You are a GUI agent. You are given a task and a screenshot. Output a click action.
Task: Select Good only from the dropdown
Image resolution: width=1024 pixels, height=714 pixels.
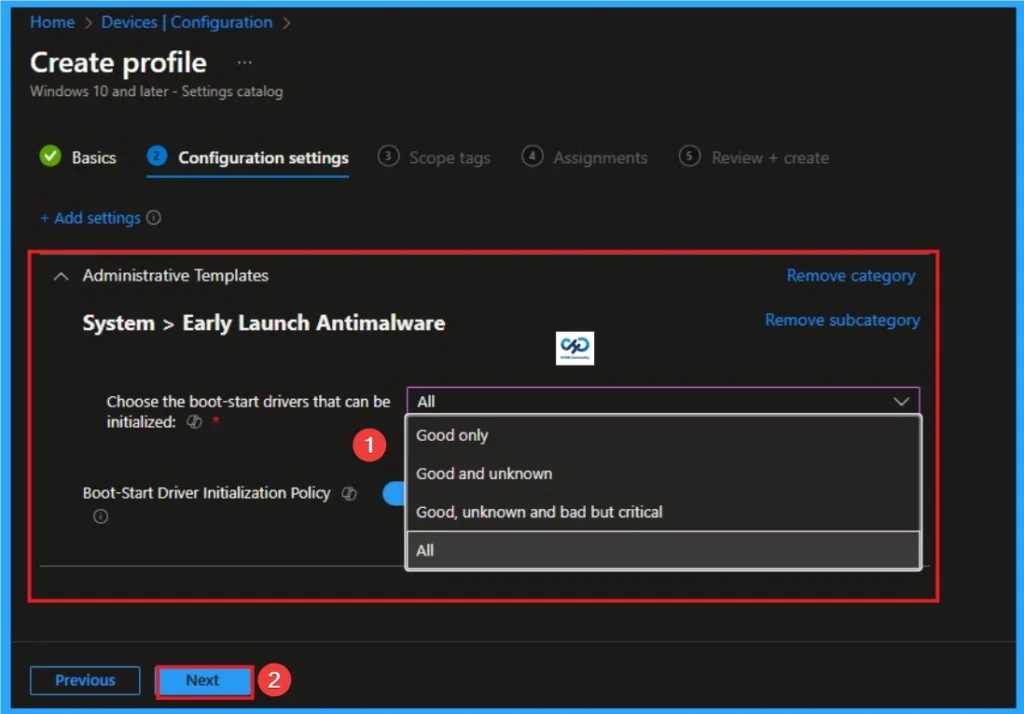point(452,435)
